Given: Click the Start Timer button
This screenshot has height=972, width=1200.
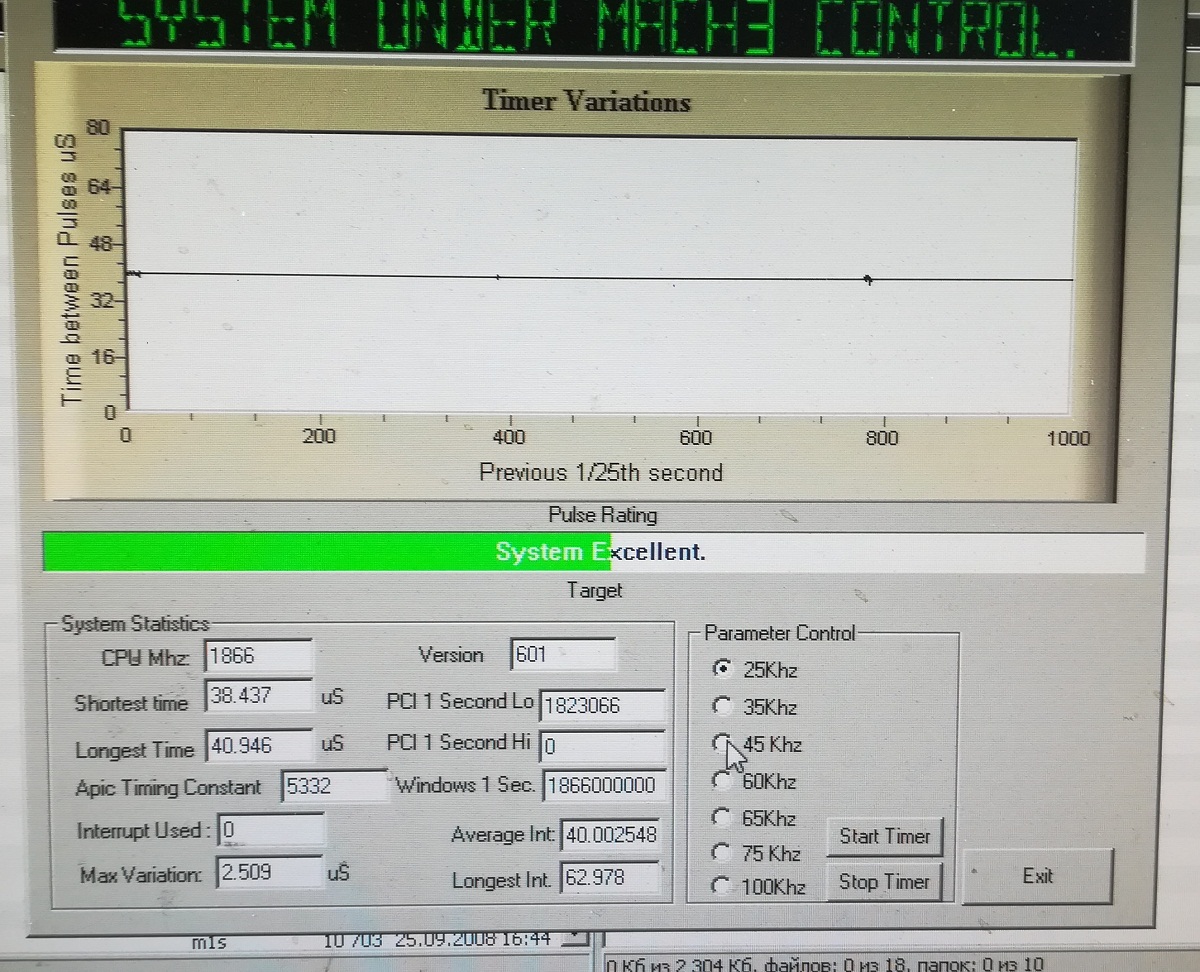Looking at the screenshot, I should [884, 836].
